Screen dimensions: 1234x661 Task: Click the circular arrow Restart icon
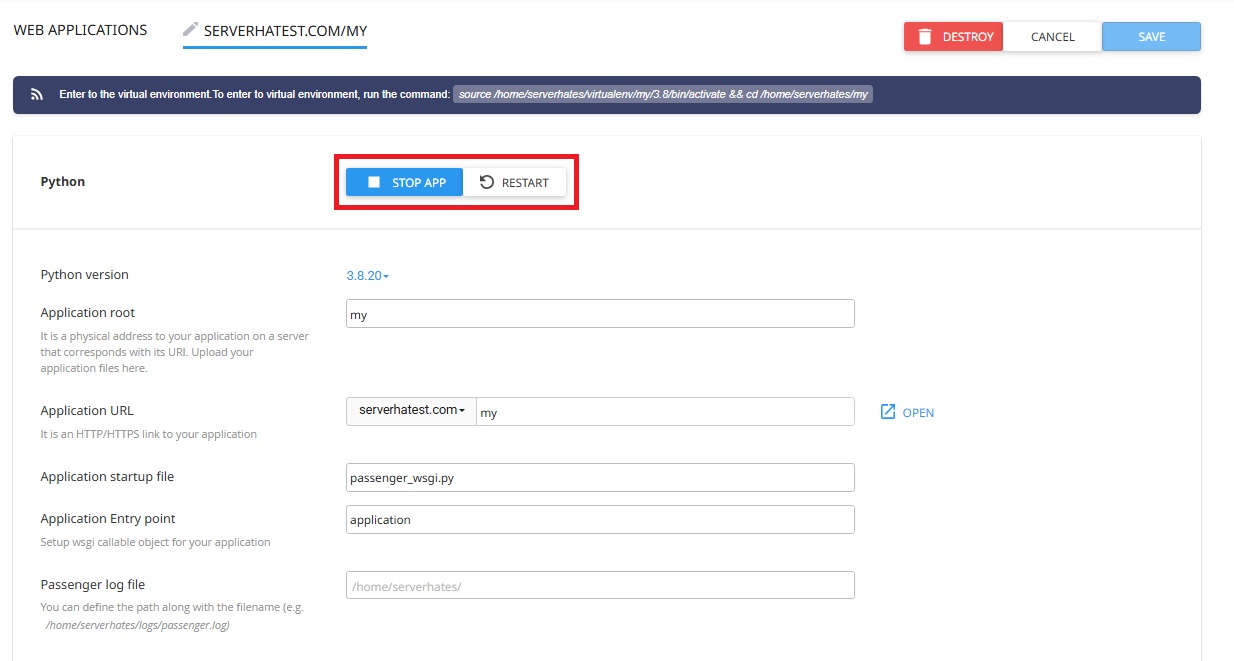click(487, 182)
